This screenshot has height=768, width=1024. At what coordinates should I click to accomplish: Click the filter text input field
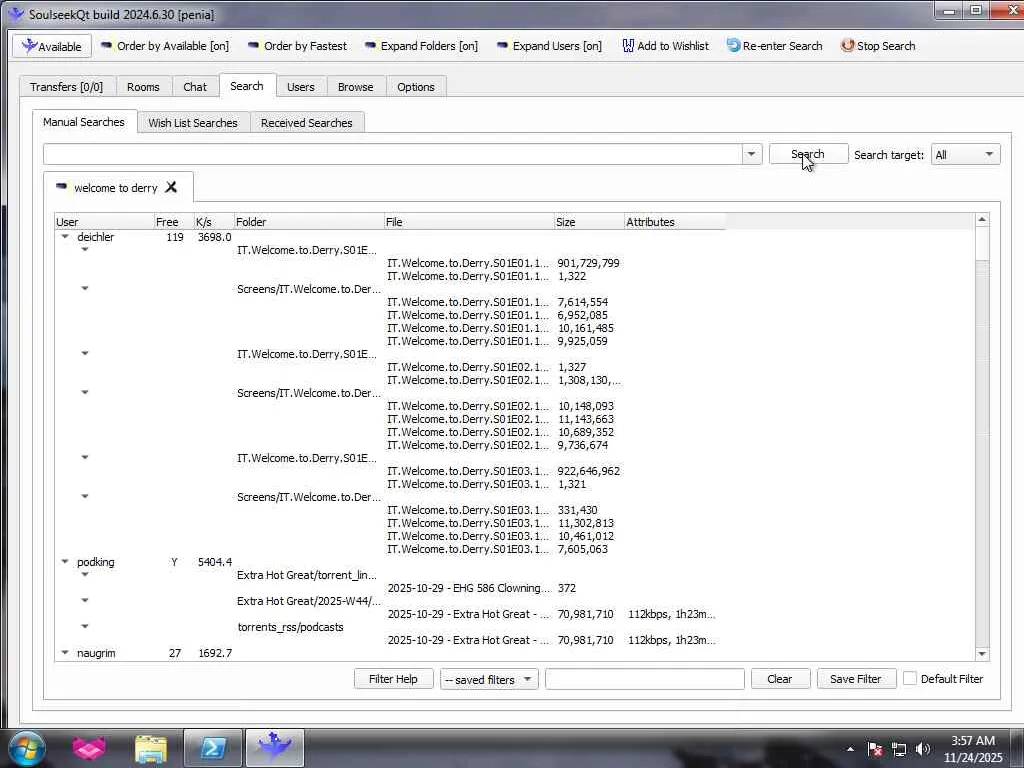point(645,679)
